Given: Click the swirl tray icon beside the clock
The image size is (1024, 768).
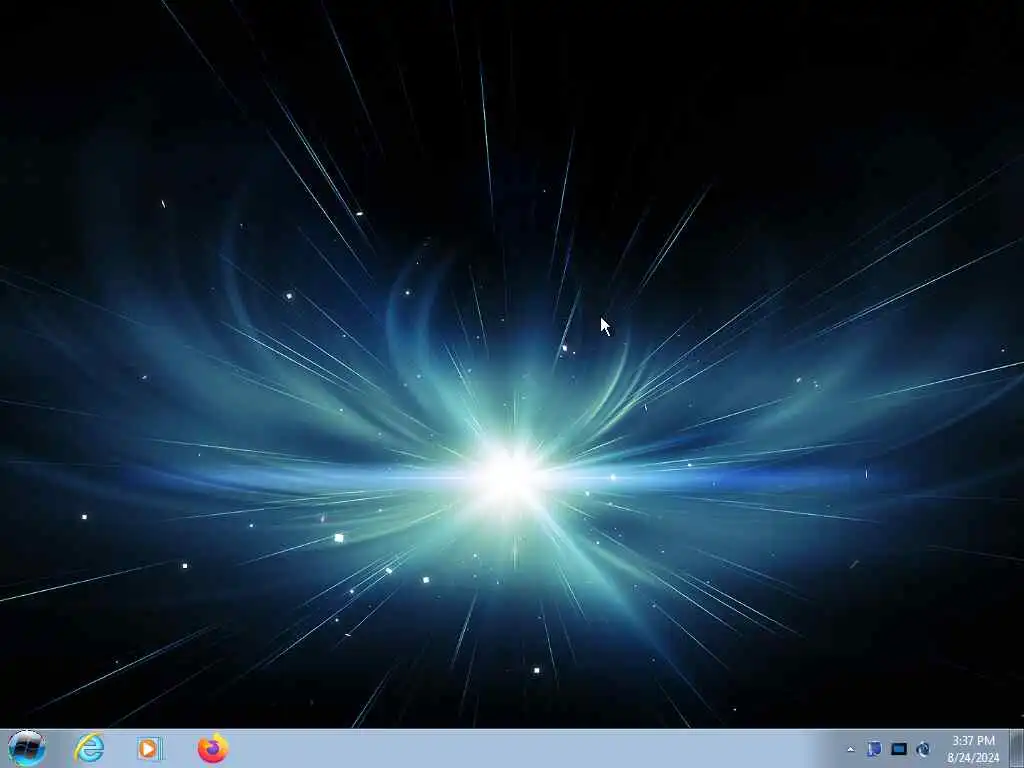Looking at the screenshot, I should 923,749.
